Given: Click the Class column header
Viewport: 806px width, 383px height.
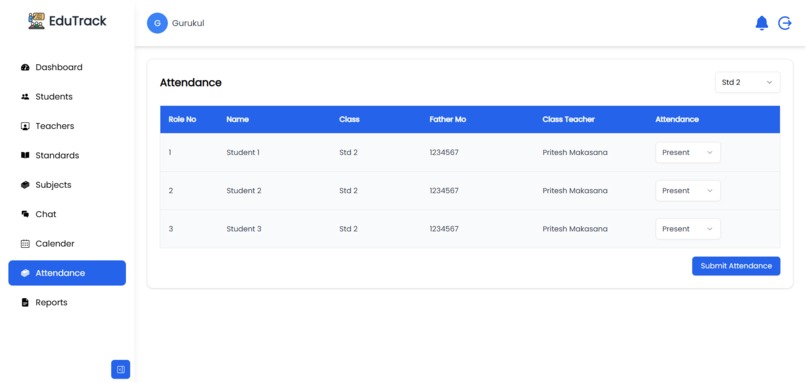Looking at the screenshot, I should click(x=350, y=119).
